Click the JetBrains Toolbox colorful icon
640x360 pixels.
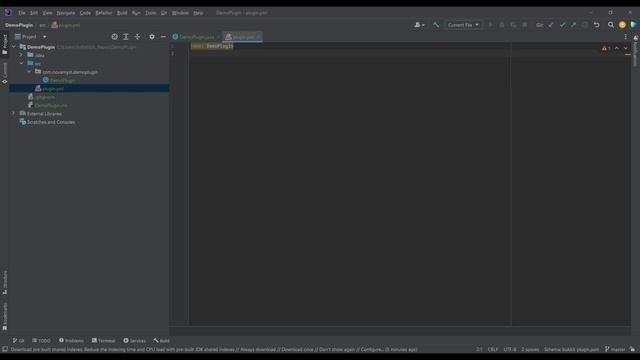click(x=633, y=25)
